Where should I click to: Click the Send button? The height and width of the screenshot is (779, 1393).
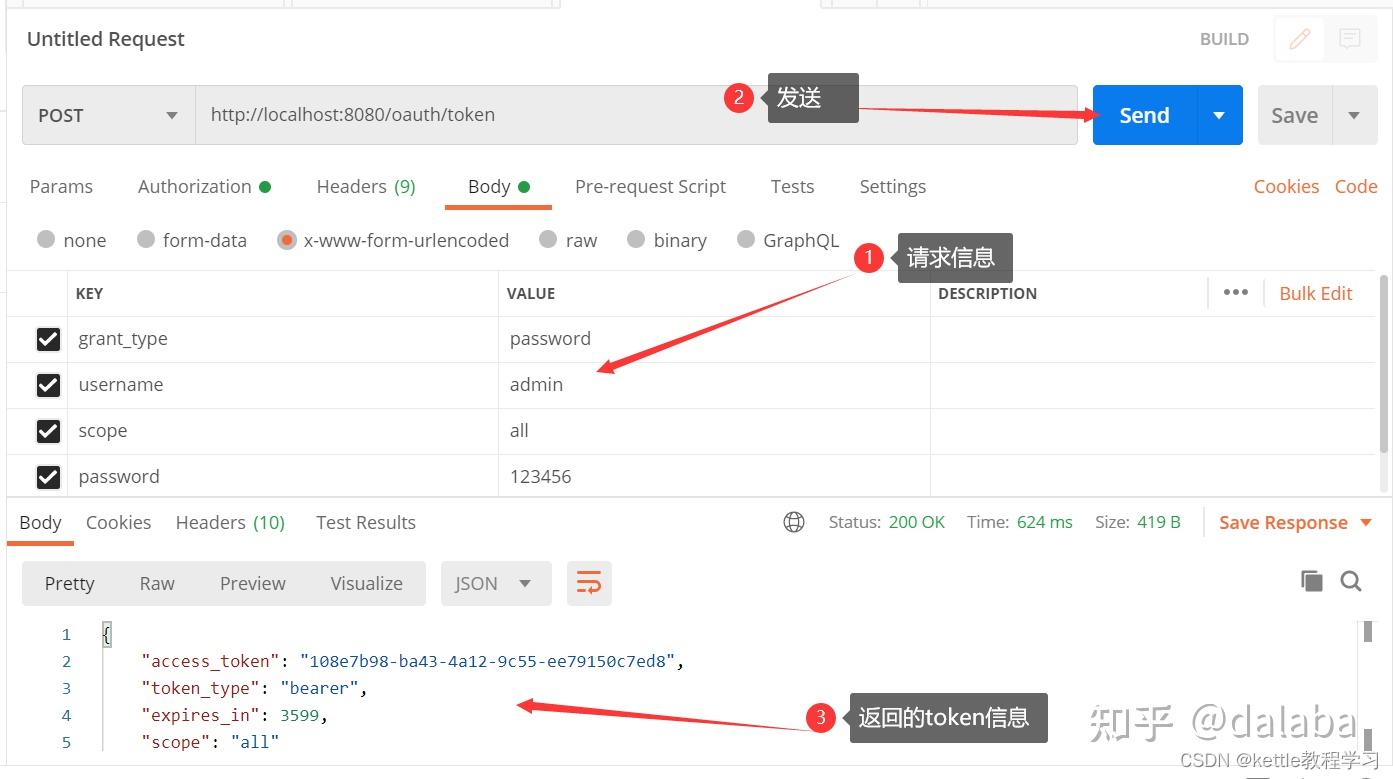[x=1143, y=114]
